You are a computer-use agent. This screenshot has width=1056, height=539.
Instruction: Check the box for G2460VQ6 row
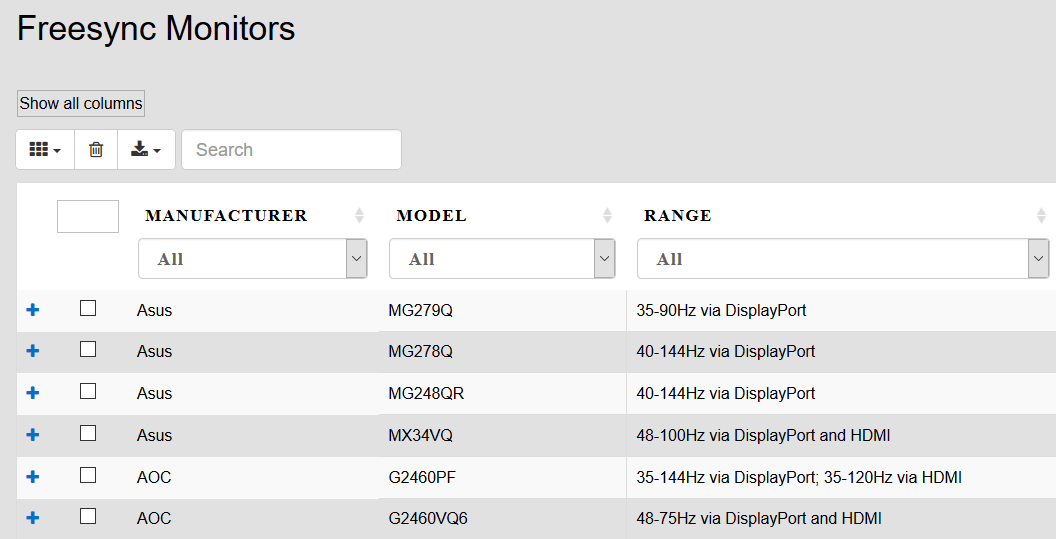point(88,516)
